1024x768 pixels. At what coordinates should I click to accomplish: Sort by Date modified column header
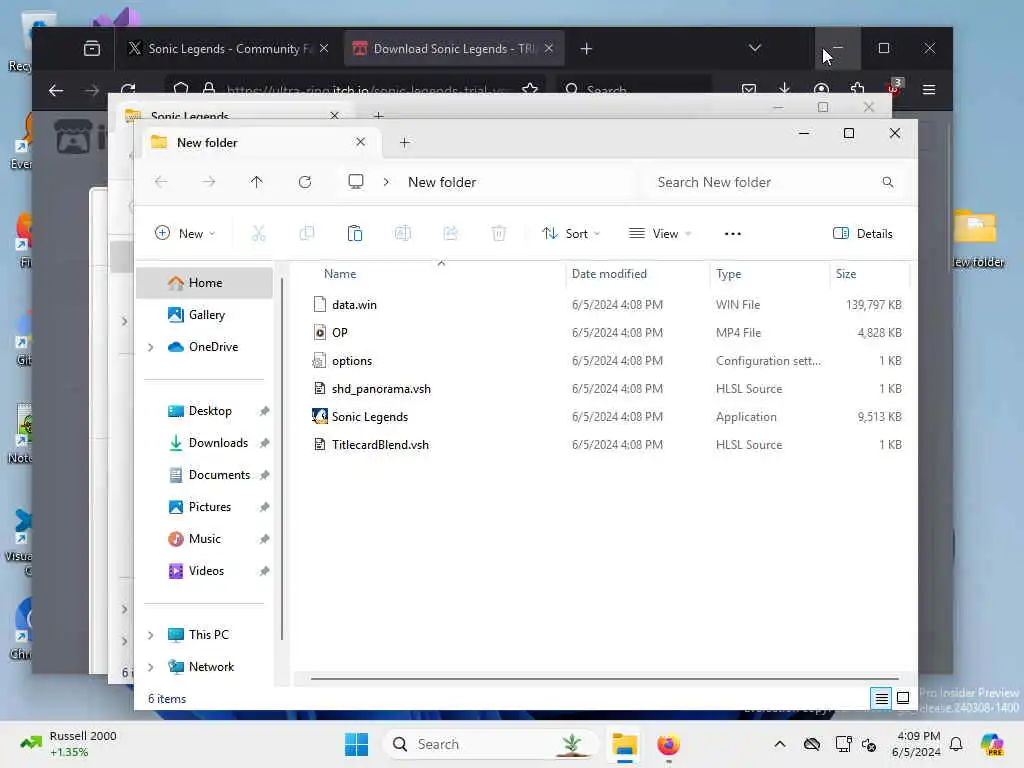tap(637, 274)
